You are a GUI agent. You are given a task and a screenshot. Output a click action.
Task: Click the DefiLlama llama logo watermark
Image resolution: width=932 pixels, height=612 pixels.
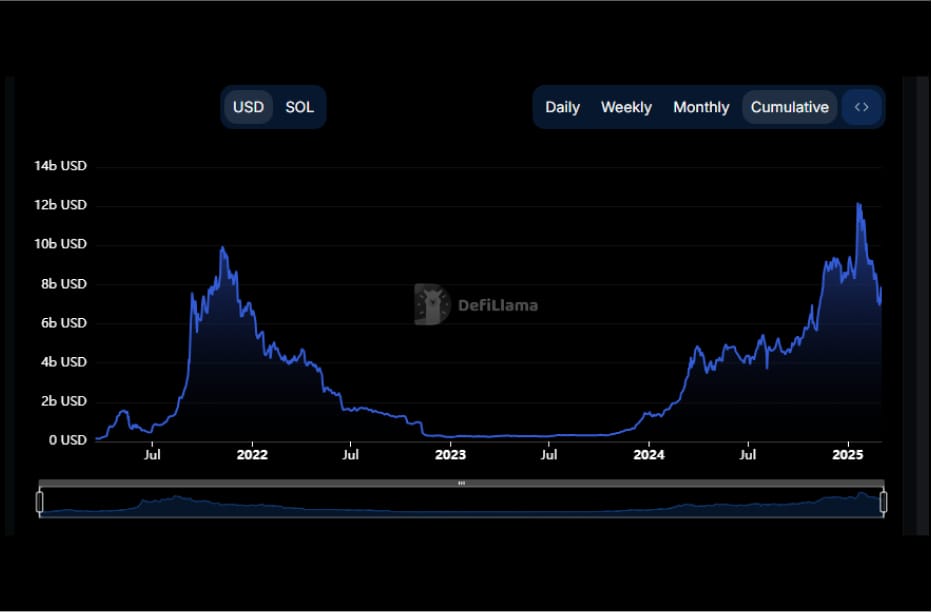432,305
